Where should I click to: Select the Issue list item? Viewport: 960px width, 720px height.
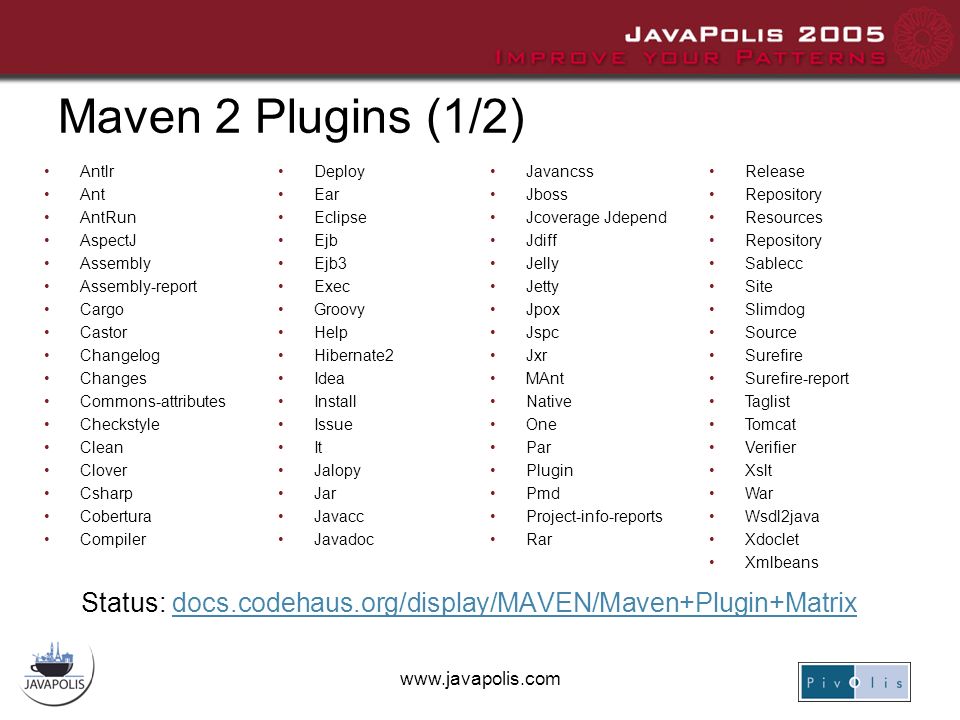coord(333,425)
